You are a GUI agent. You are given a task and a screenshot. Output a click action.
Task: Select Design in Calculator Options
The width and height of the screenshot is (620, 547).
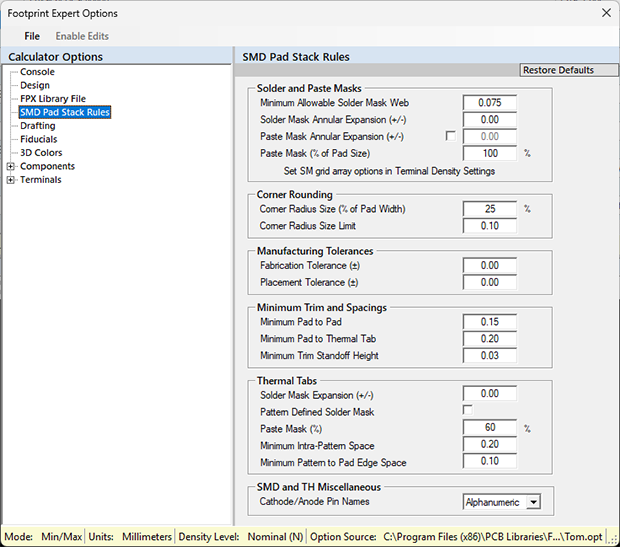[x=35, y=86]
